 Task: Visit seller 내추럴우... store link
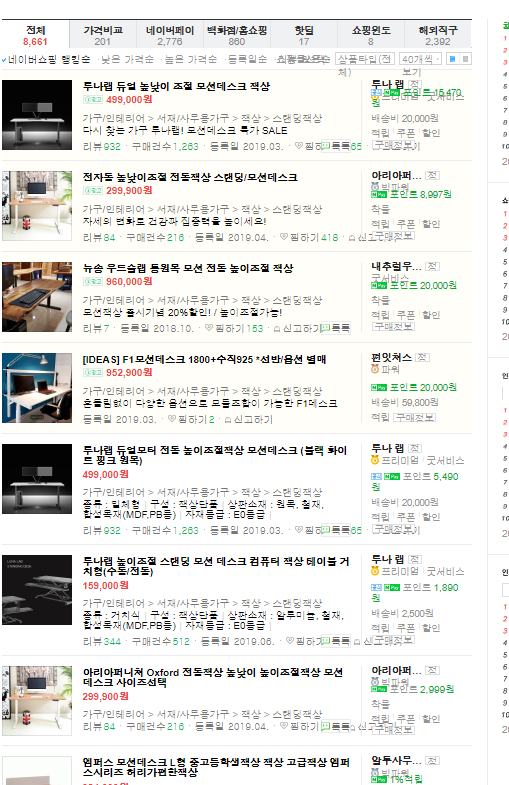coord(396,266)
